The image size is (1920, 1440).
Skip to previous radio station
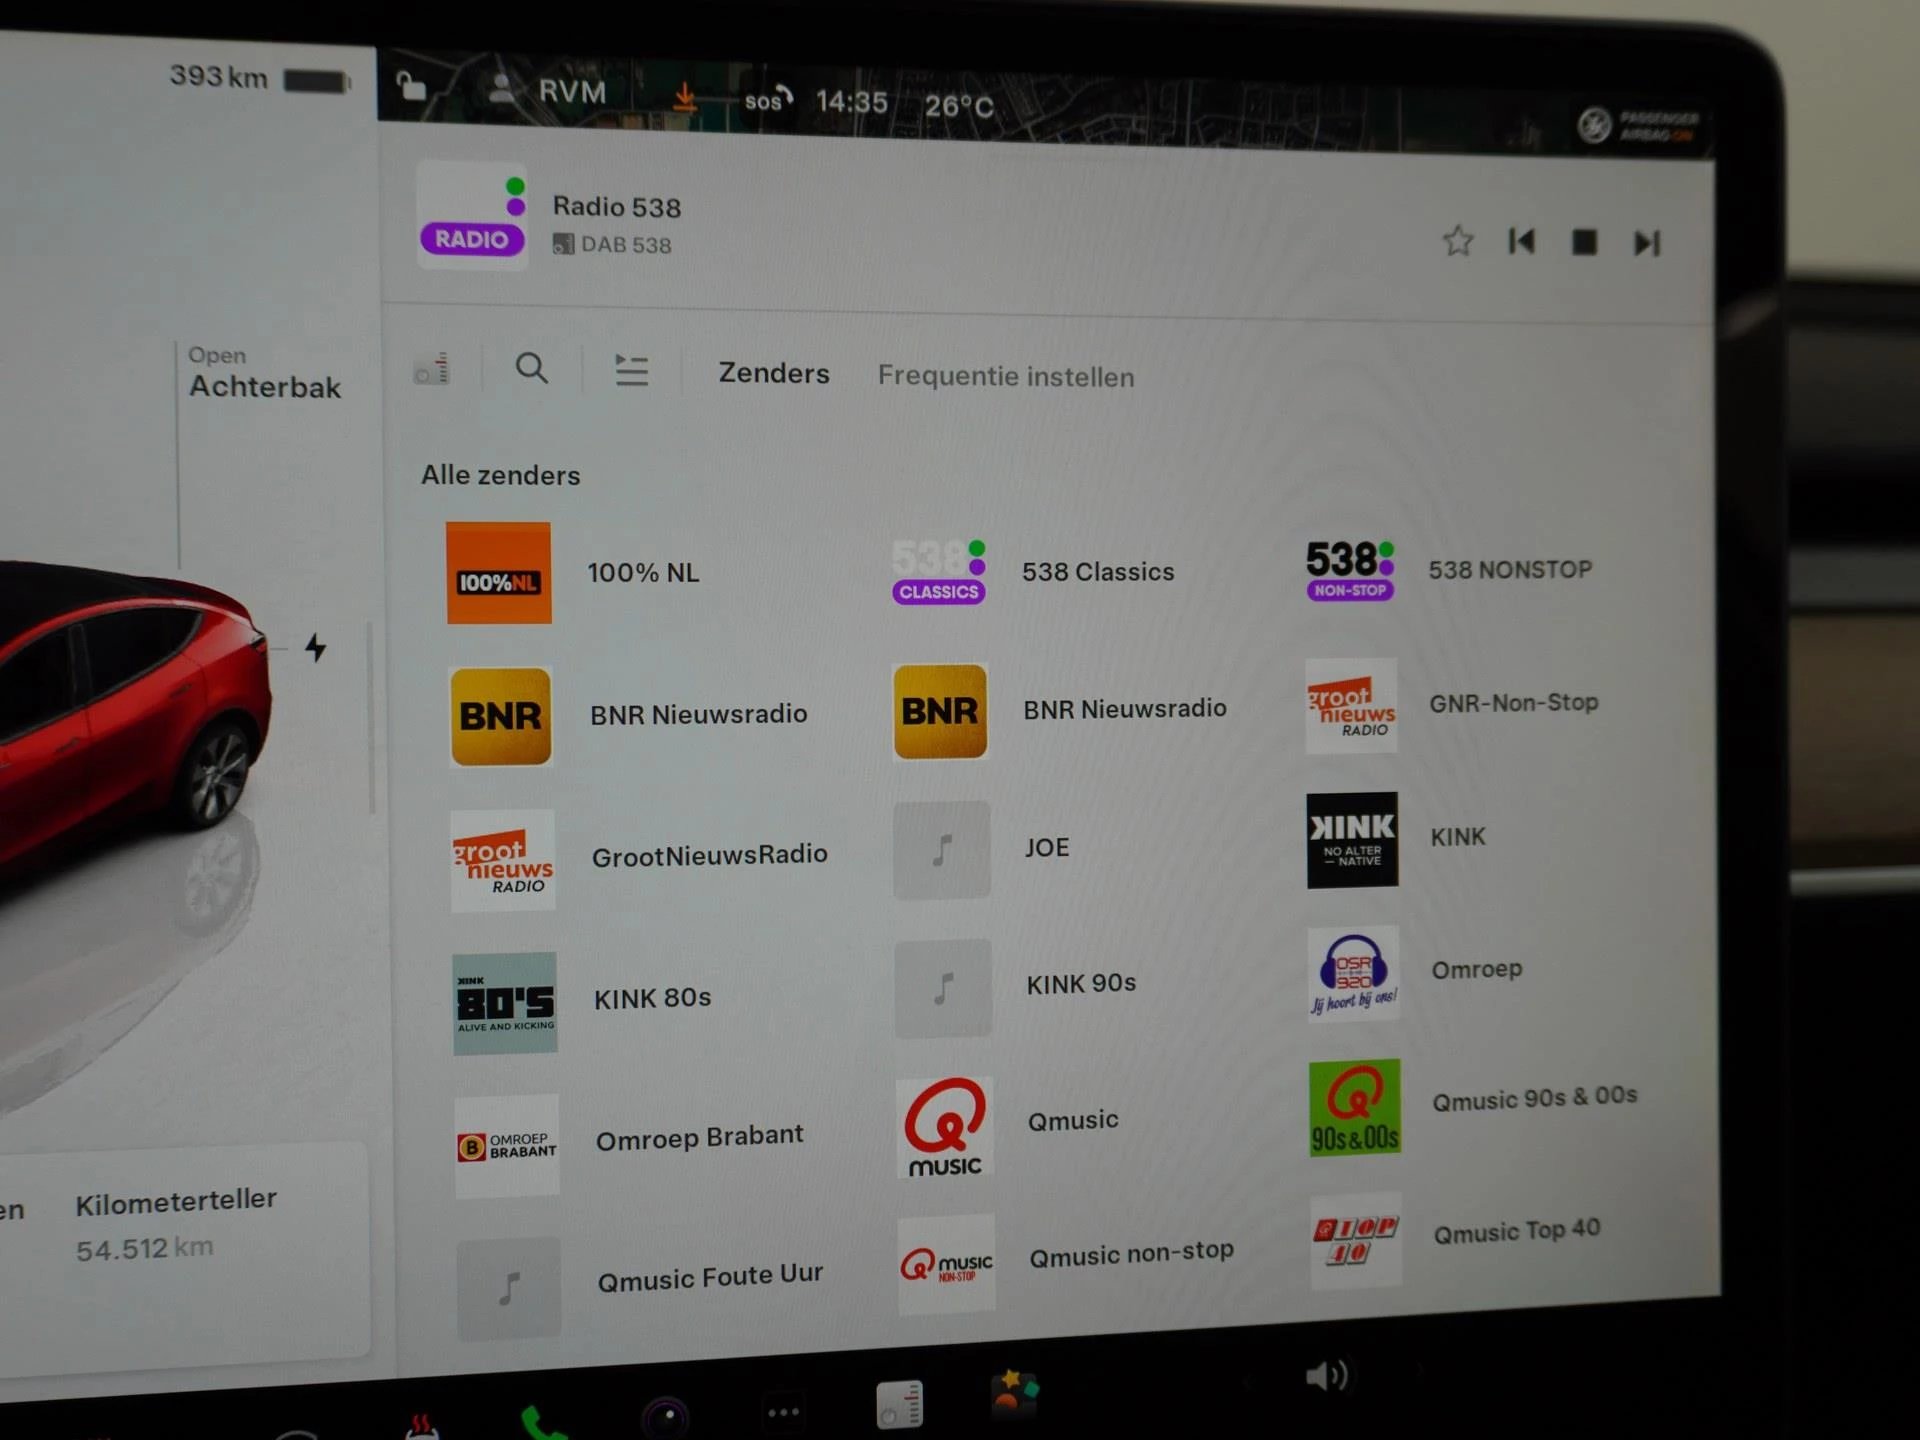tap(1521, 241)
